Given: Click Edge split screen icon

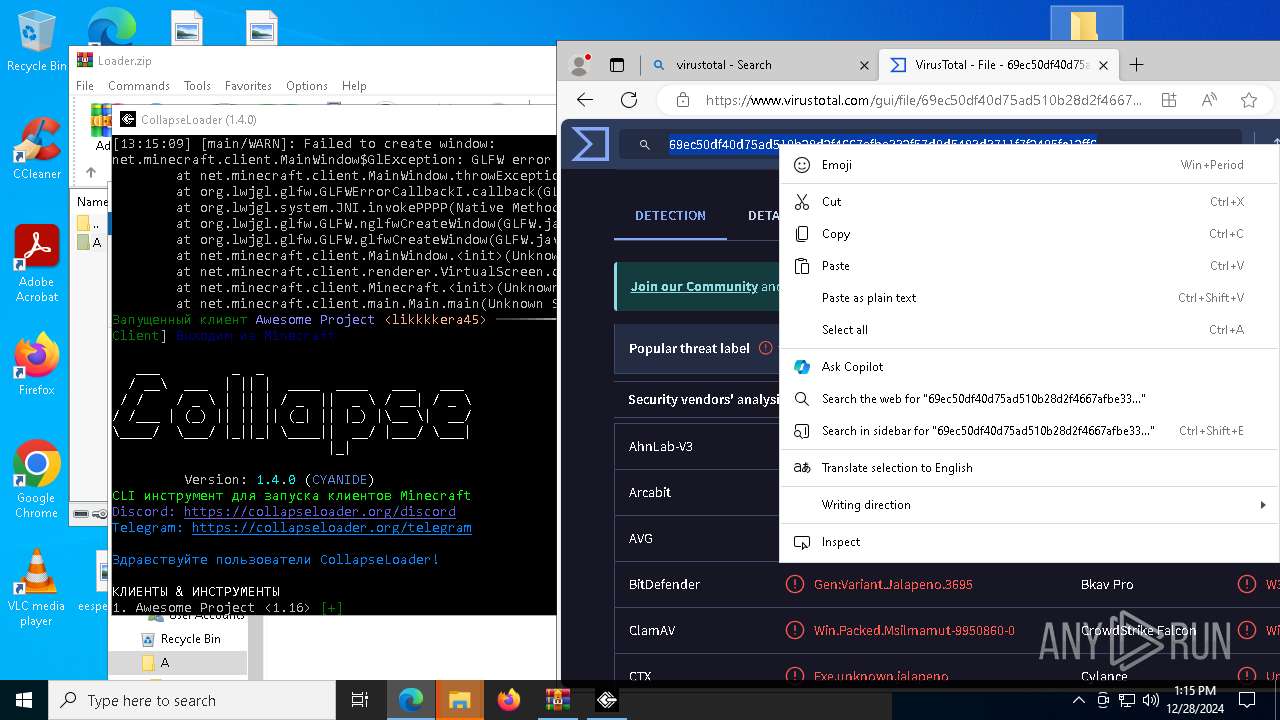Looking at the screenshot, I should tap(1168, 100).
